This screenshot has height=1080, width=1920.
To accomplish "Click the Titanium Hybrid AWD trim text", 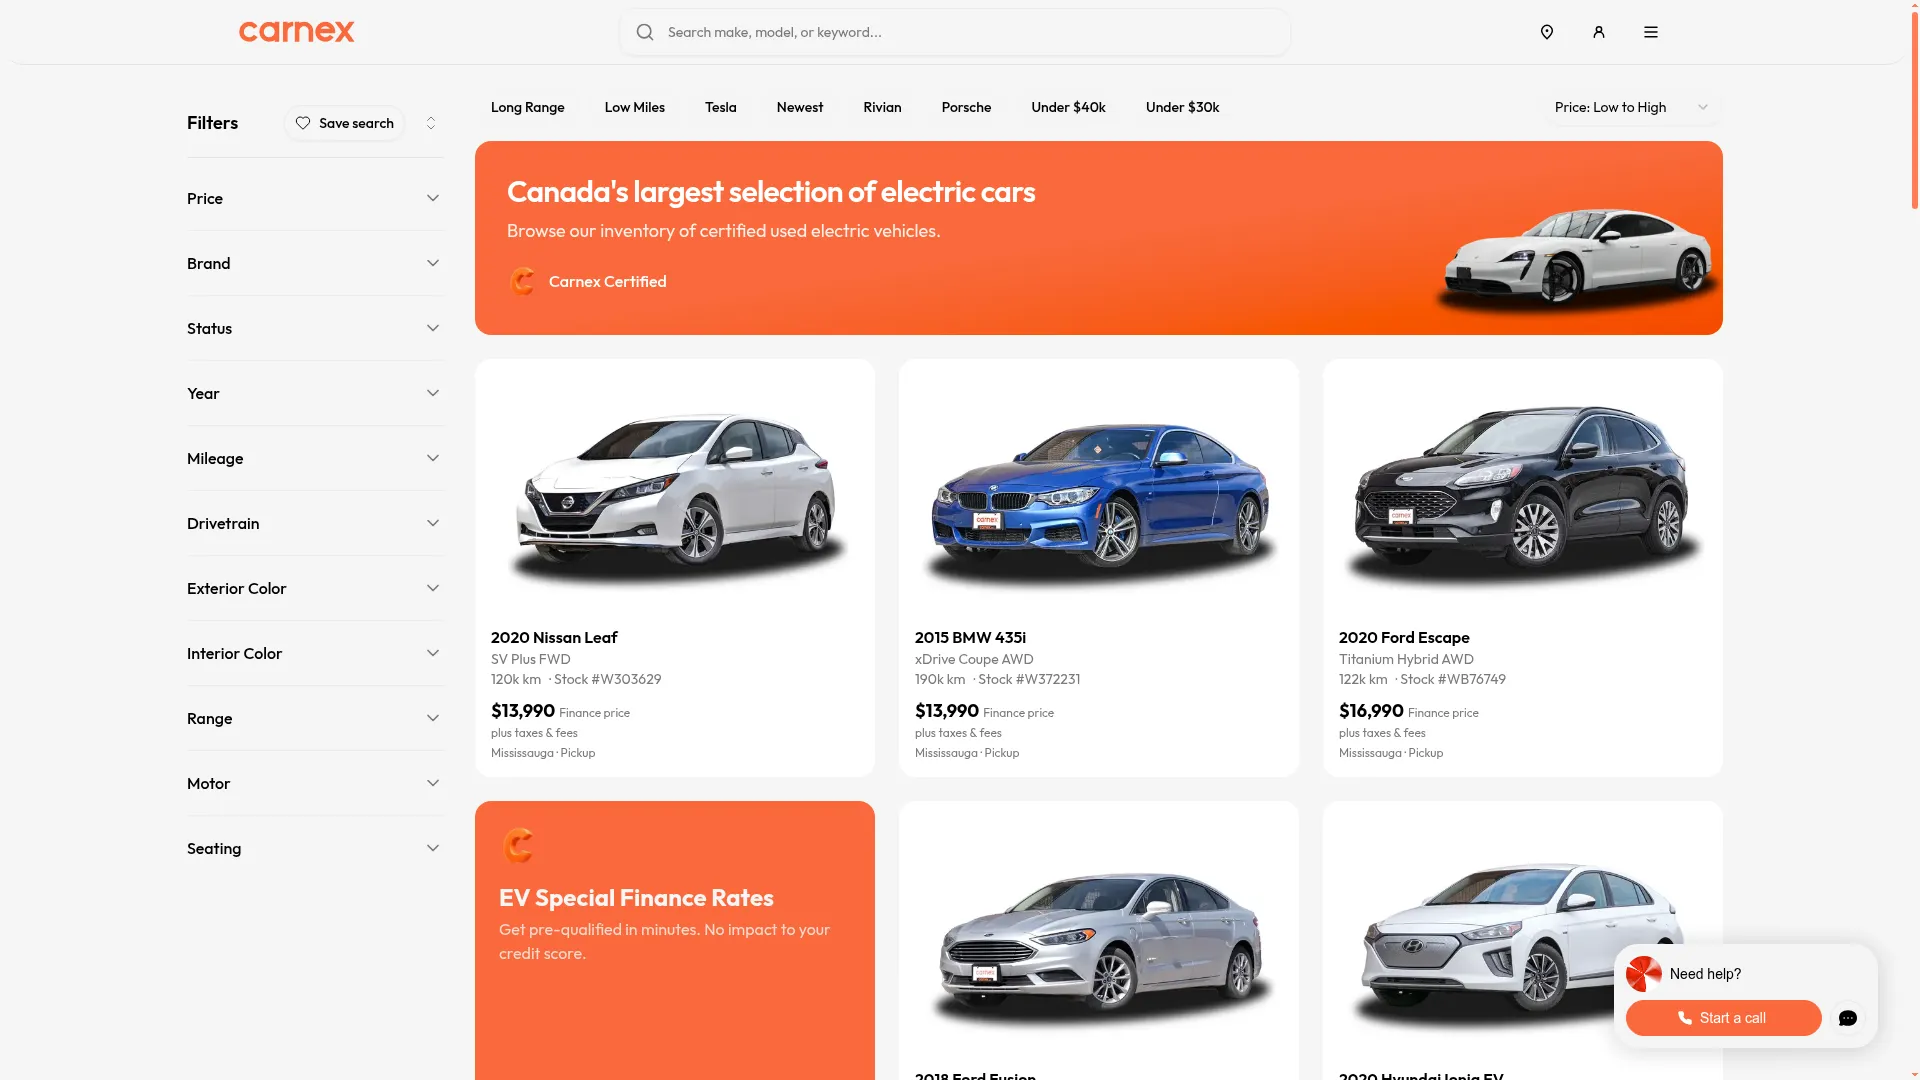I will click(1406, 659).
